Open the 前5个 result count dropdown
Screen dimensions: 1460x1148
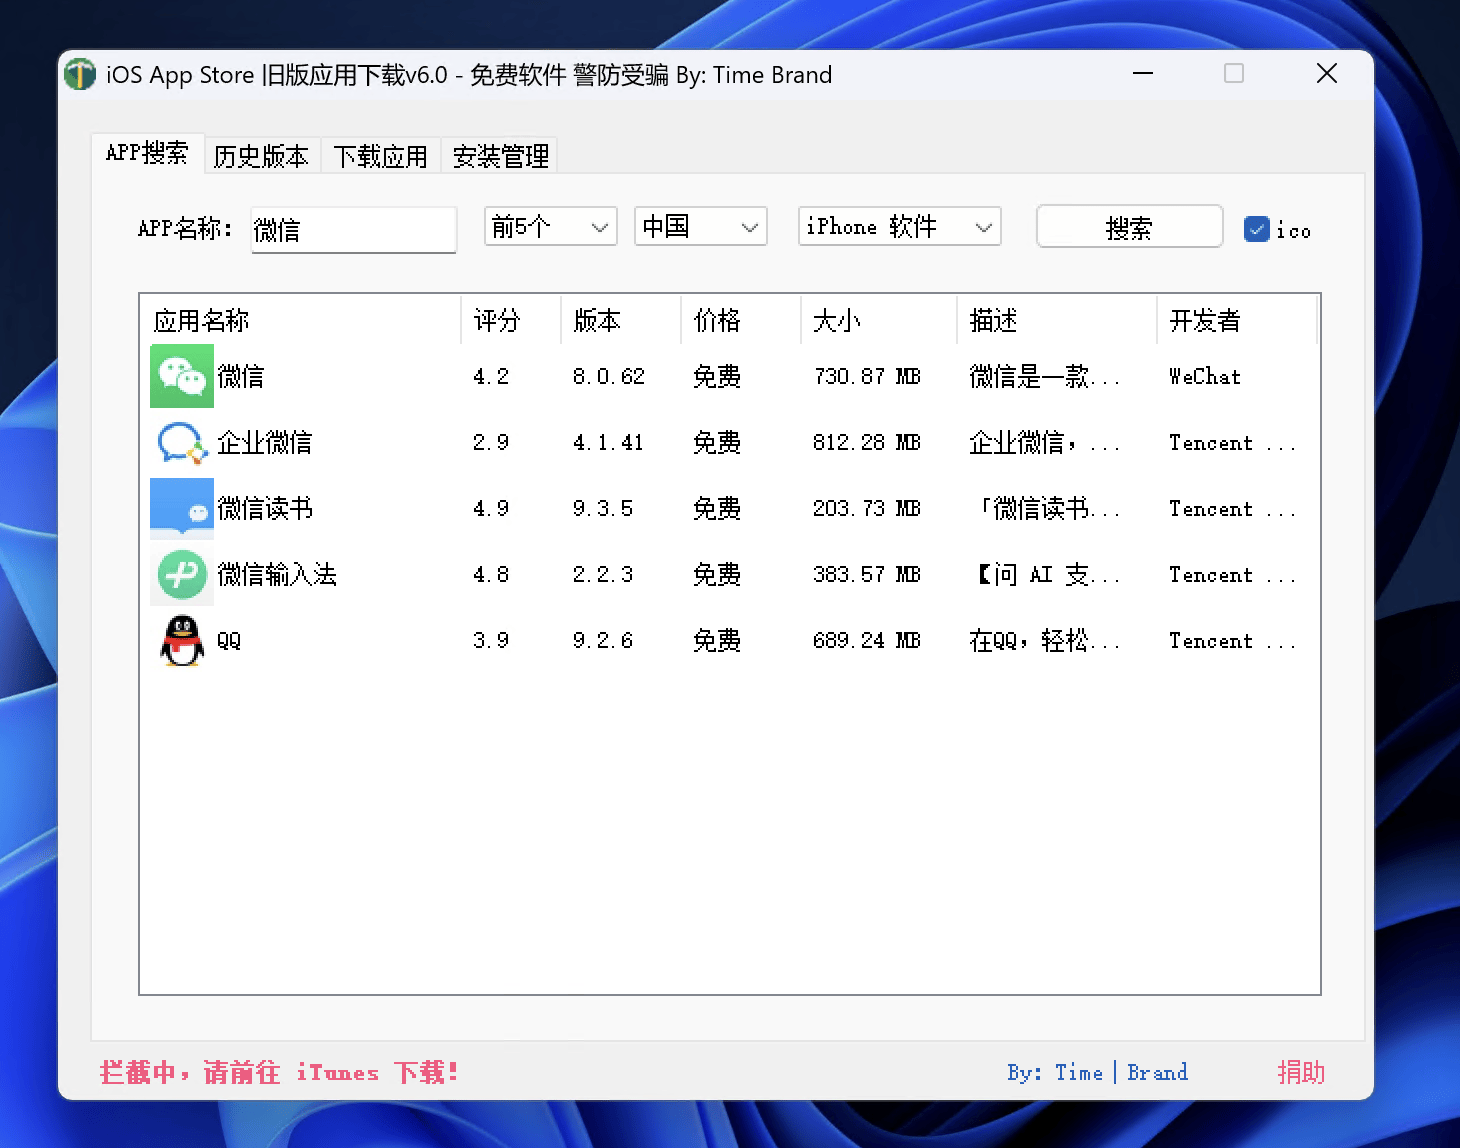click(550, 227)
